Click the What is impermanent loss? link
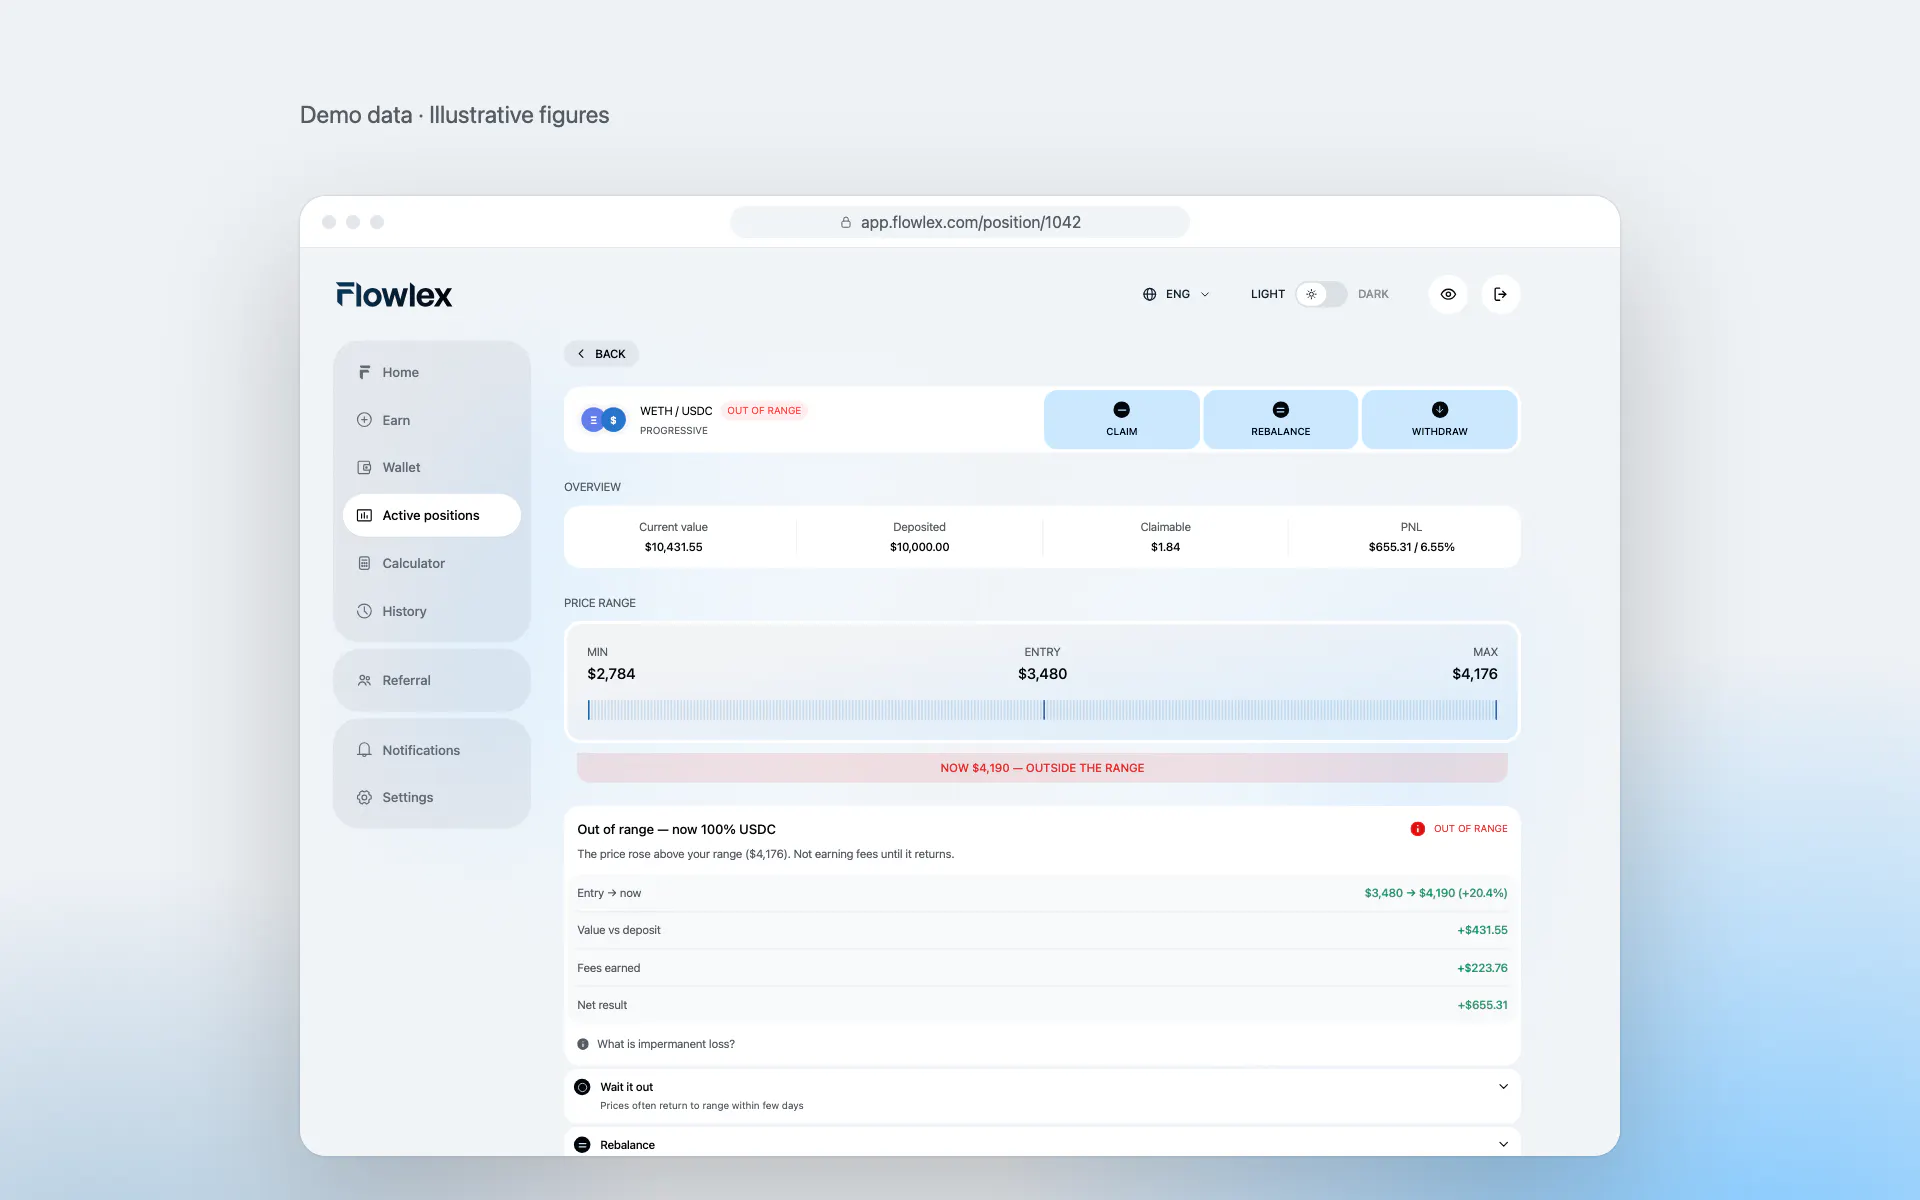 (x=666, y=1044)
